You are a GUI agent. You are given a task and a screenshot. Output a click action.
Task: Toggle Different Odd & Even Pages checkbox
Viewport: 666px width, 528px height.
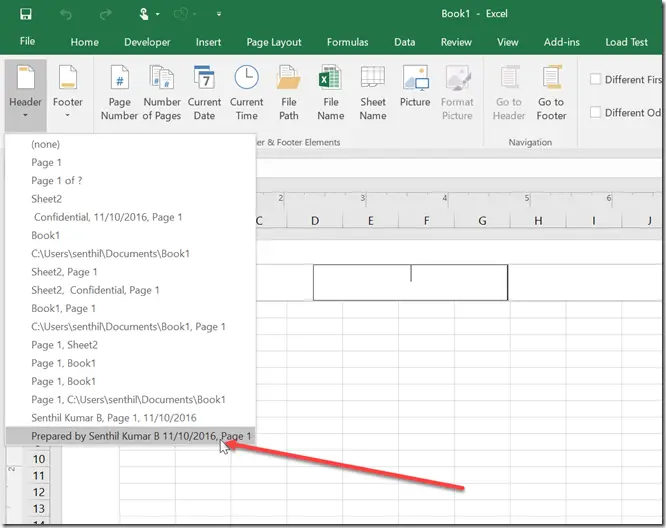tap(595, 112)
